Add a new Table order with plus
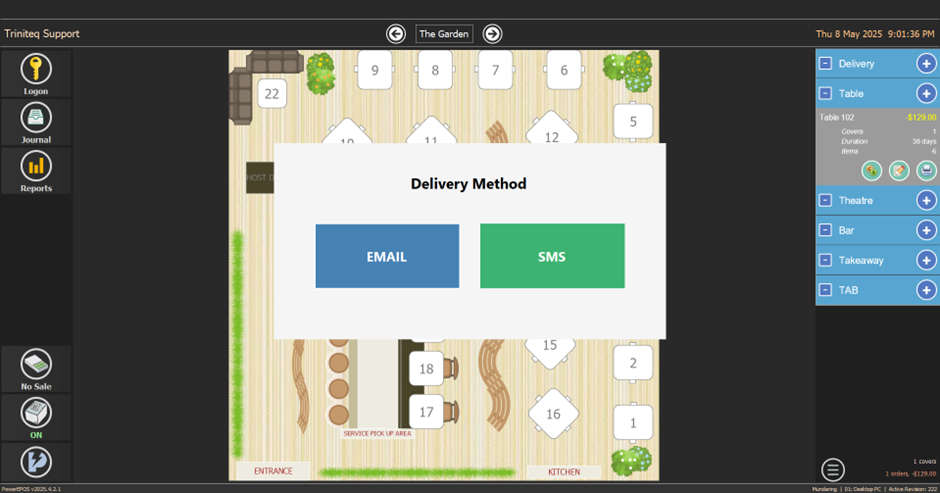Screen dimensions: 940x493 pos(926,94)
